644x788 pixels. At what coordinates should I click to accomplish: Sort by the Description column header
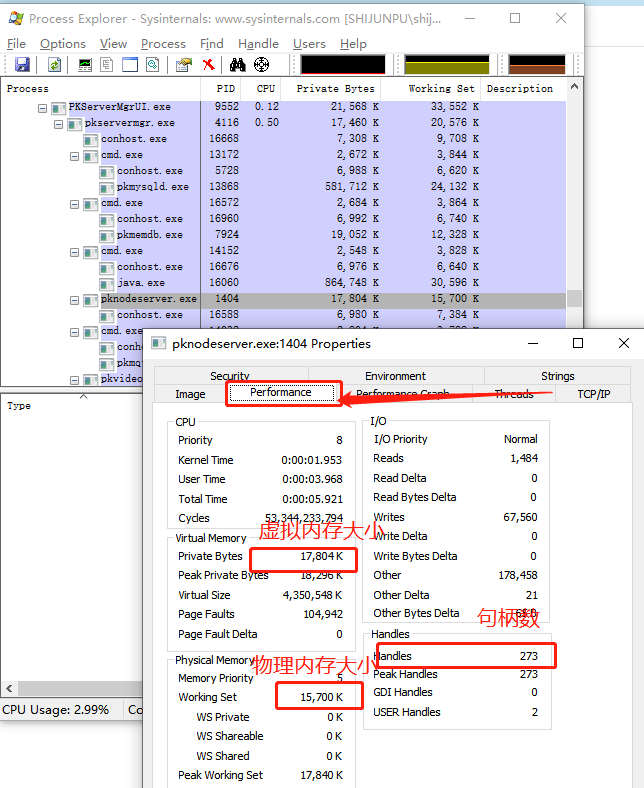pos(523,88)
